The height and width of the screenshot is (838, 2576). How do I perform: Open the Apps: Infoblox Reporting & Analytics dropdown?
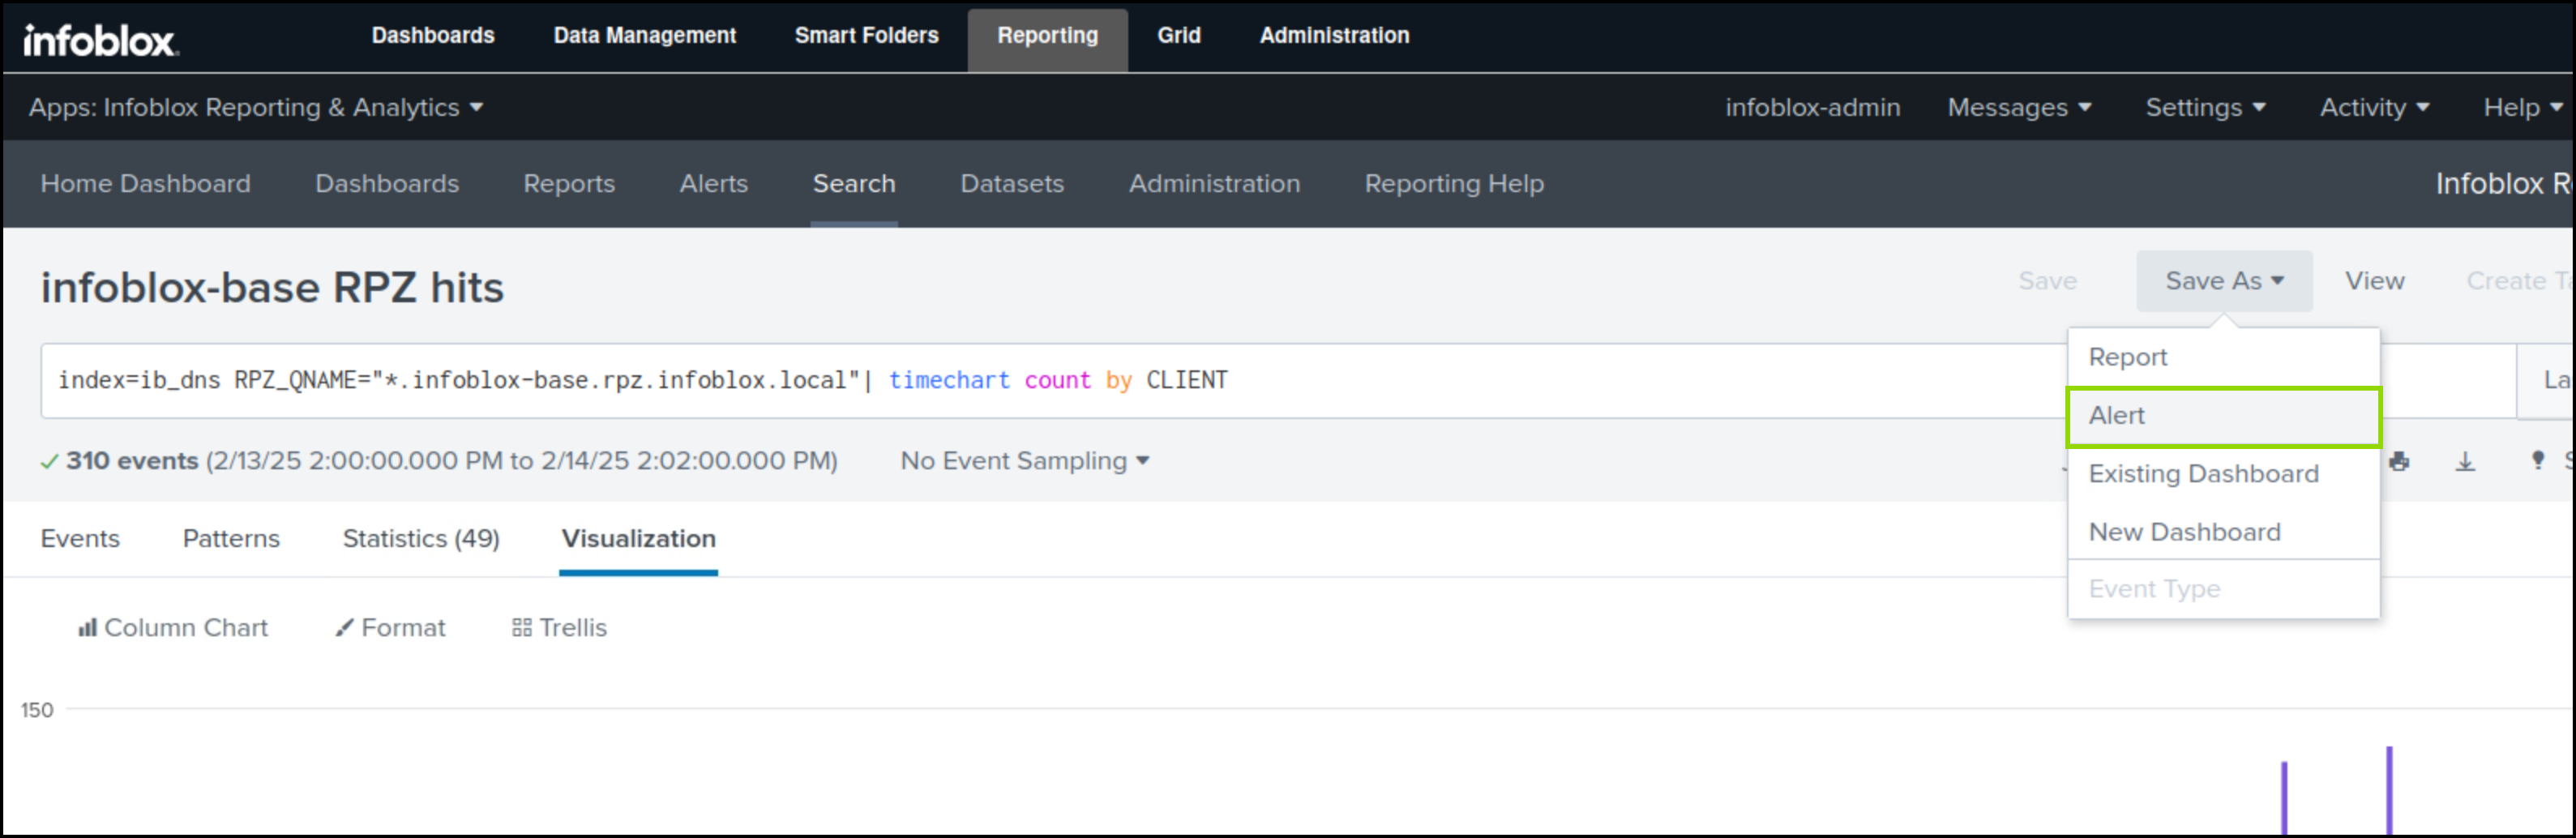click(x=255, y=107)
